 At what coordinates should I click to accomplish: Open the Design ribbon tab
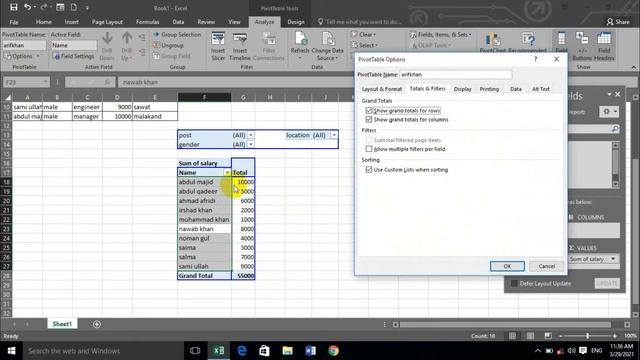coord(296,22)
